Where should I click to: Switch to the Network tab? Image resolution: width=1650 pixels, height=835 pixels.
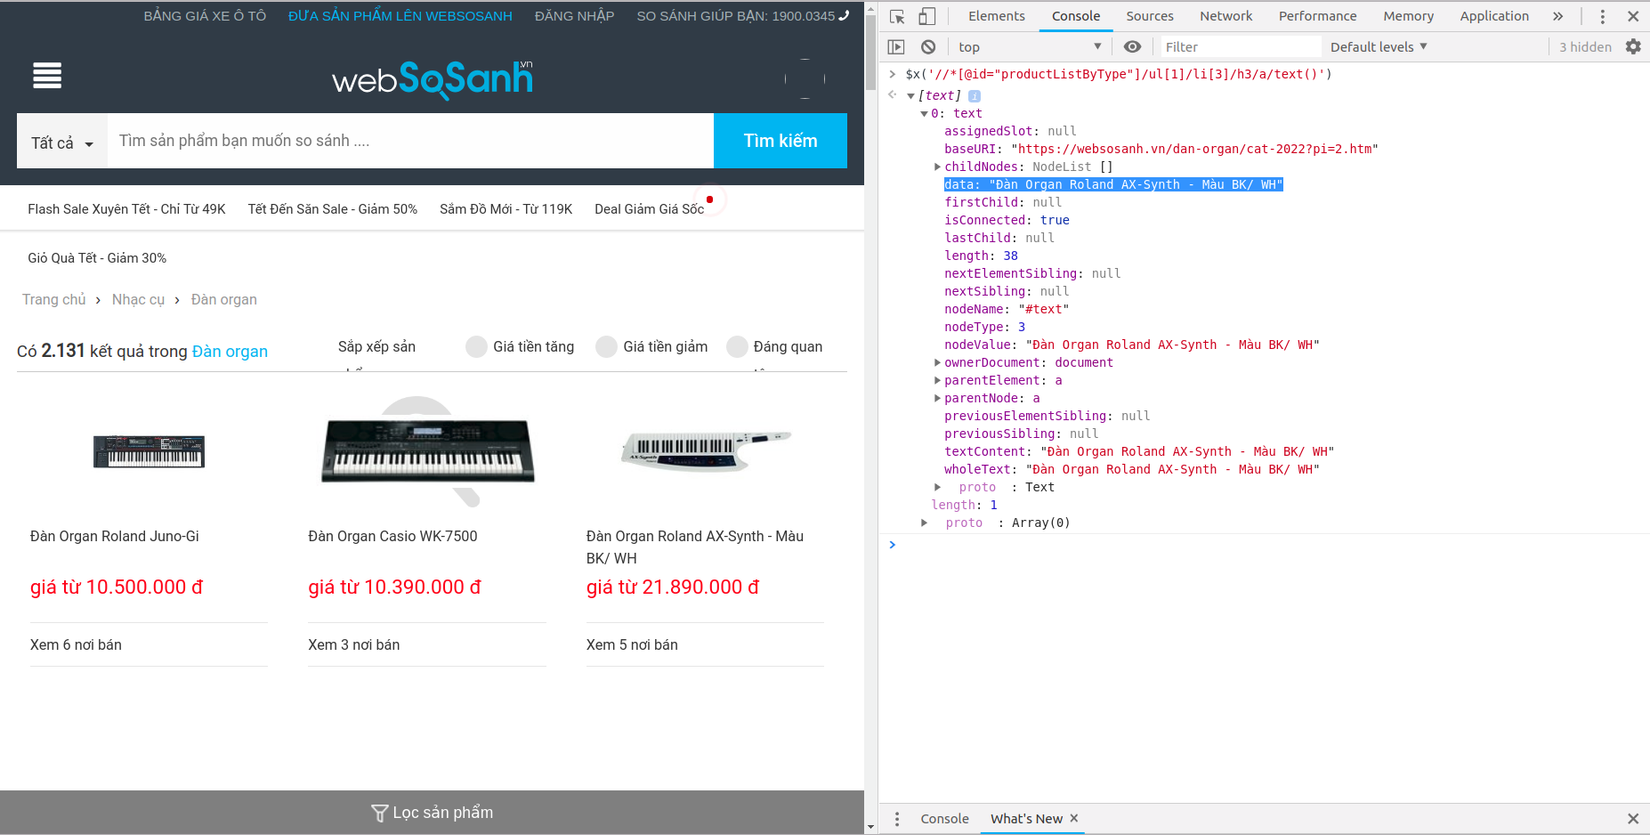point(1226,16)
